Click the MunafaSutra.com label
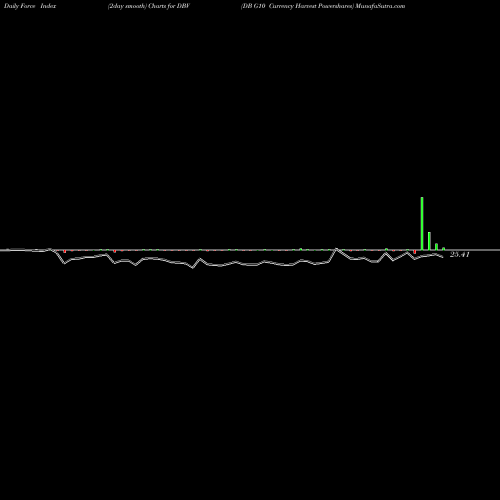The width and height of the screenshot is (500, 500). click(x=380, y=6)
